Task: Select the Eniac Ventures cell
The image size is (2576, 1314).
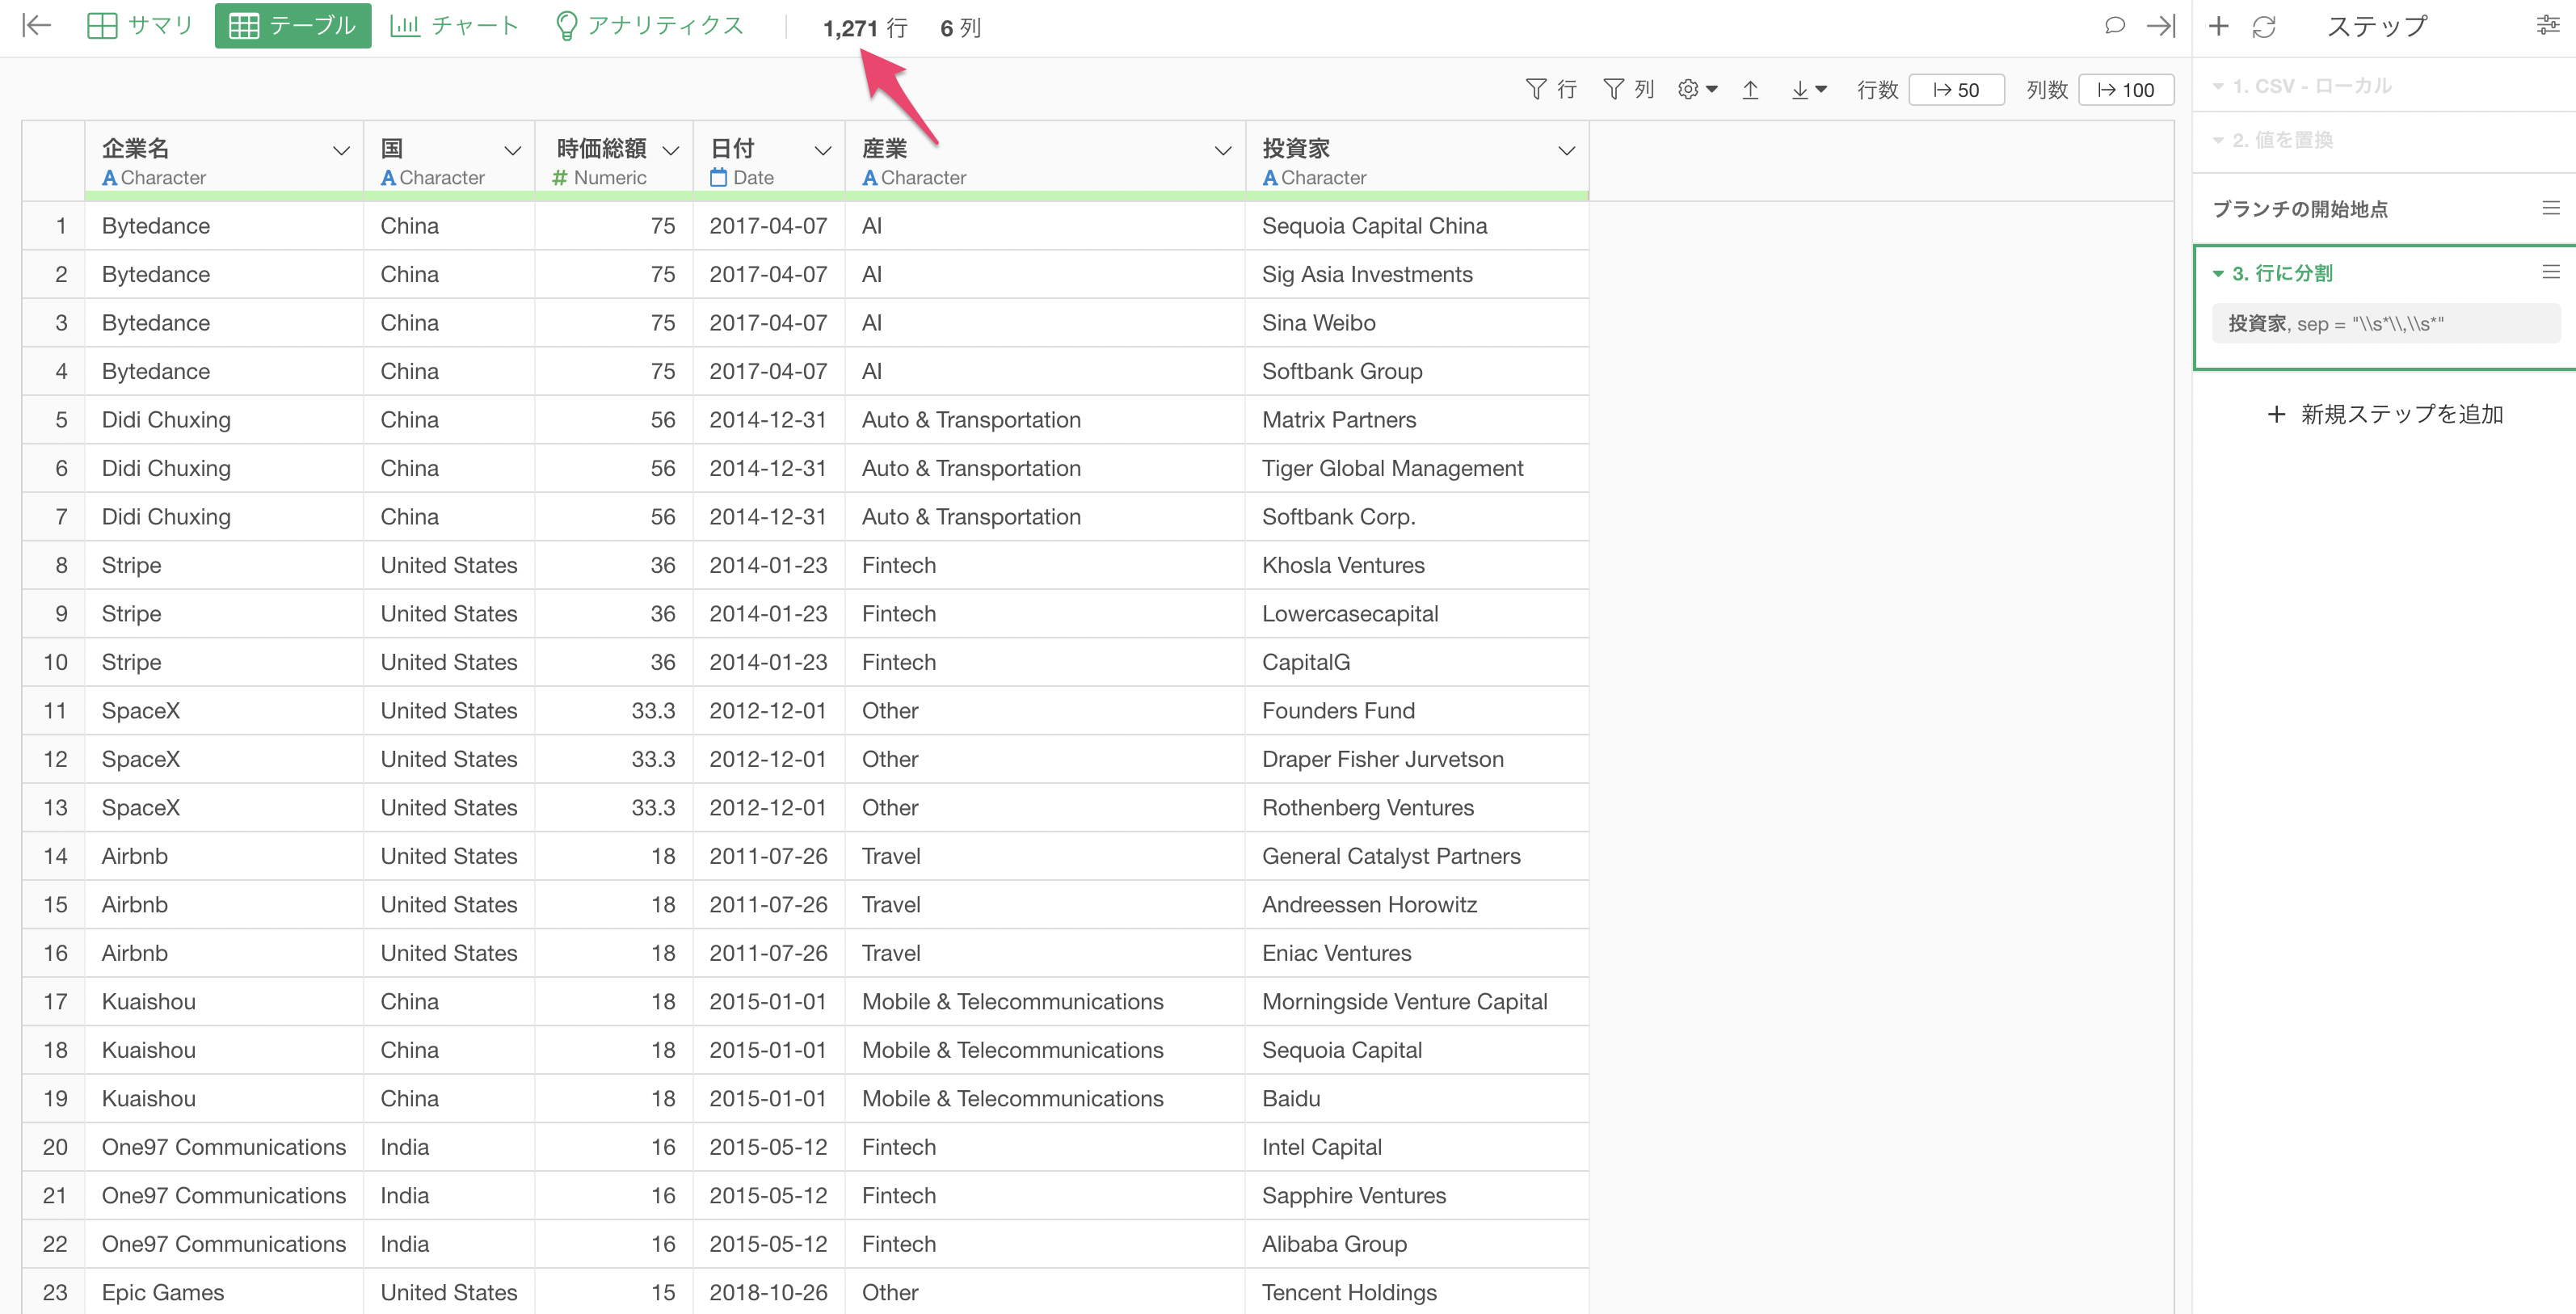Action: tap(1417, 953)
